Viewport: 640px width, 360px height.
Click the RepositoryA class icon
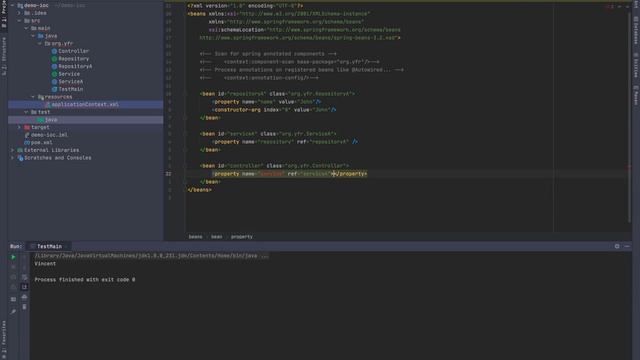pyautogui.click(x=54, y=66)
